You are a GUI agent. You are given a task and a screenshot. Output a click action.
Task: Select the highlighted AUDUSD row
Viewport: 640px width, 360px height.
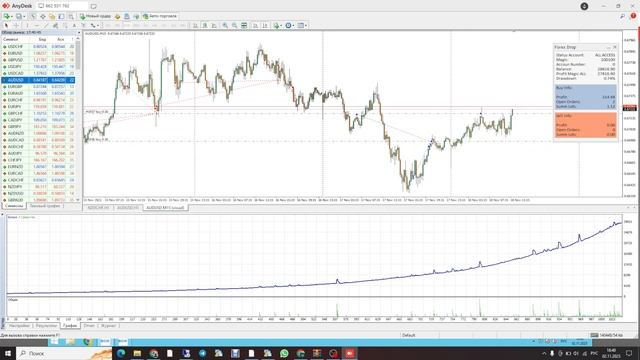click(x=38, y=80)
